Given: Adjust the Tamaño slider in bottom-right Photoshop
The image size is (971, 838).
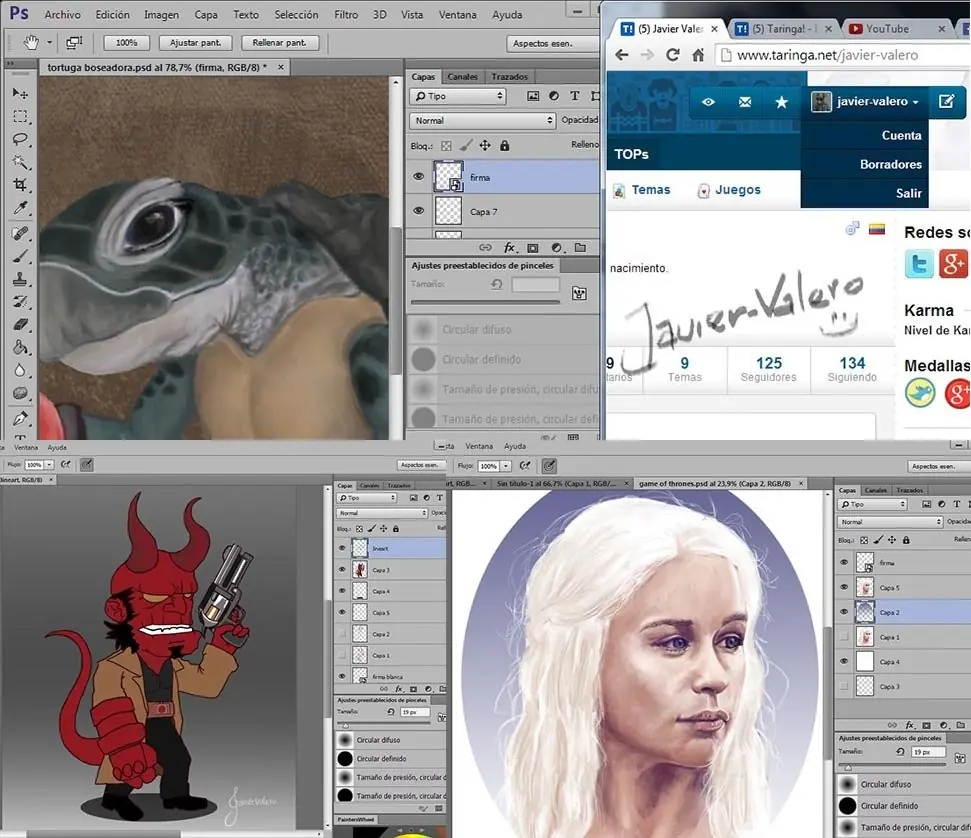Looking at the screenshot, I should click(892, 766).
